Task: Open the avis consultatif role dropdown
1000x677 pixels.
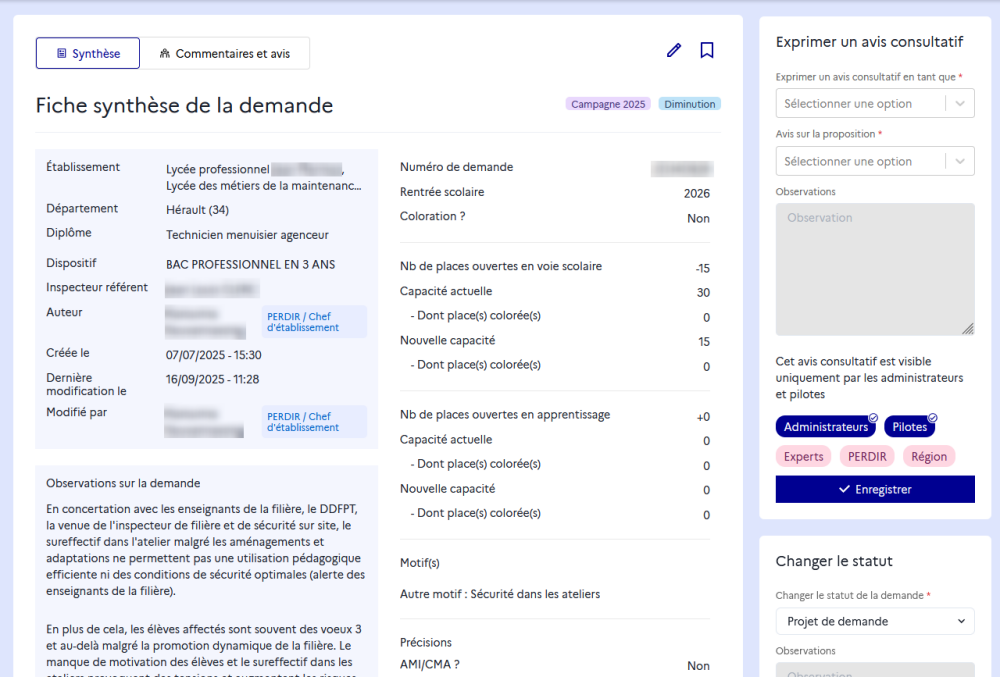Action: pyautogui.click(x=875, y=103)
